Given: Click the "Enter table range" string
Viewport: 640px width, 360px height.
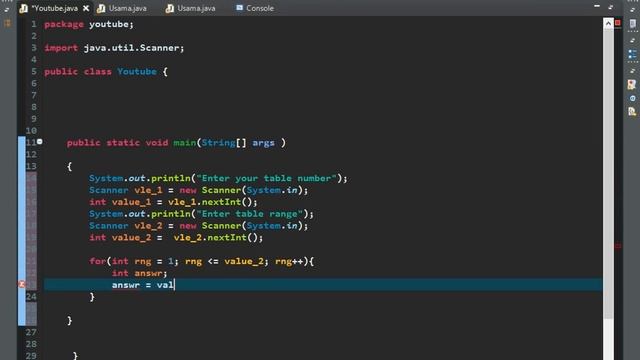Looking at the screenshot, I should 249,214.
